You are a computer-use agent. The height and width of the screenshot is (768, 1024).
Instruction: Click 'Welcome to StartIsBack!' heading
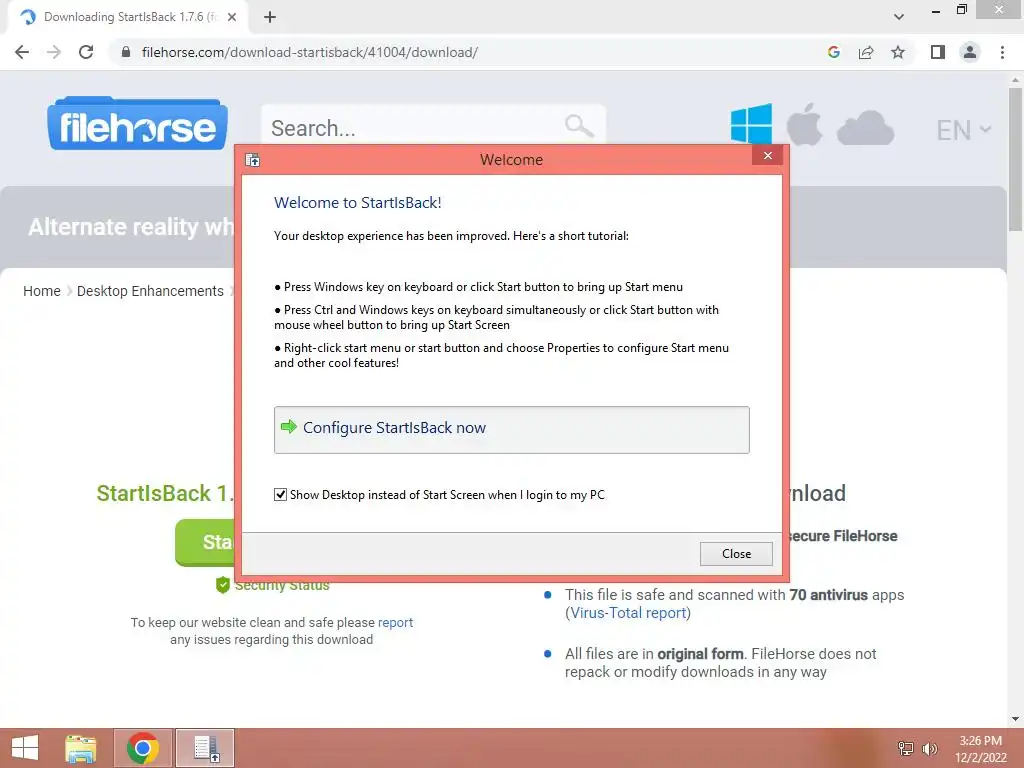[357, 202]
